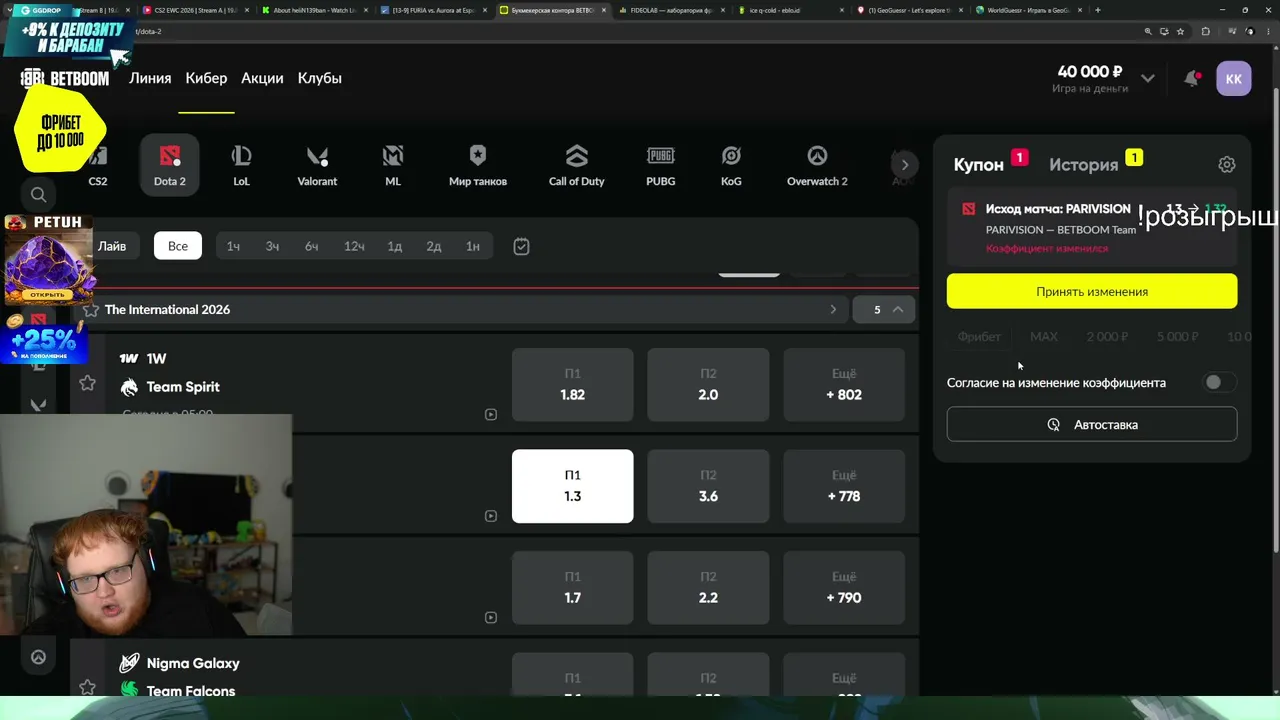Image resolution: width=1280 pixels, height=720 pixels.
Task: Open the stream icon beside the 1.3 odds row
Action: point(490,516)
